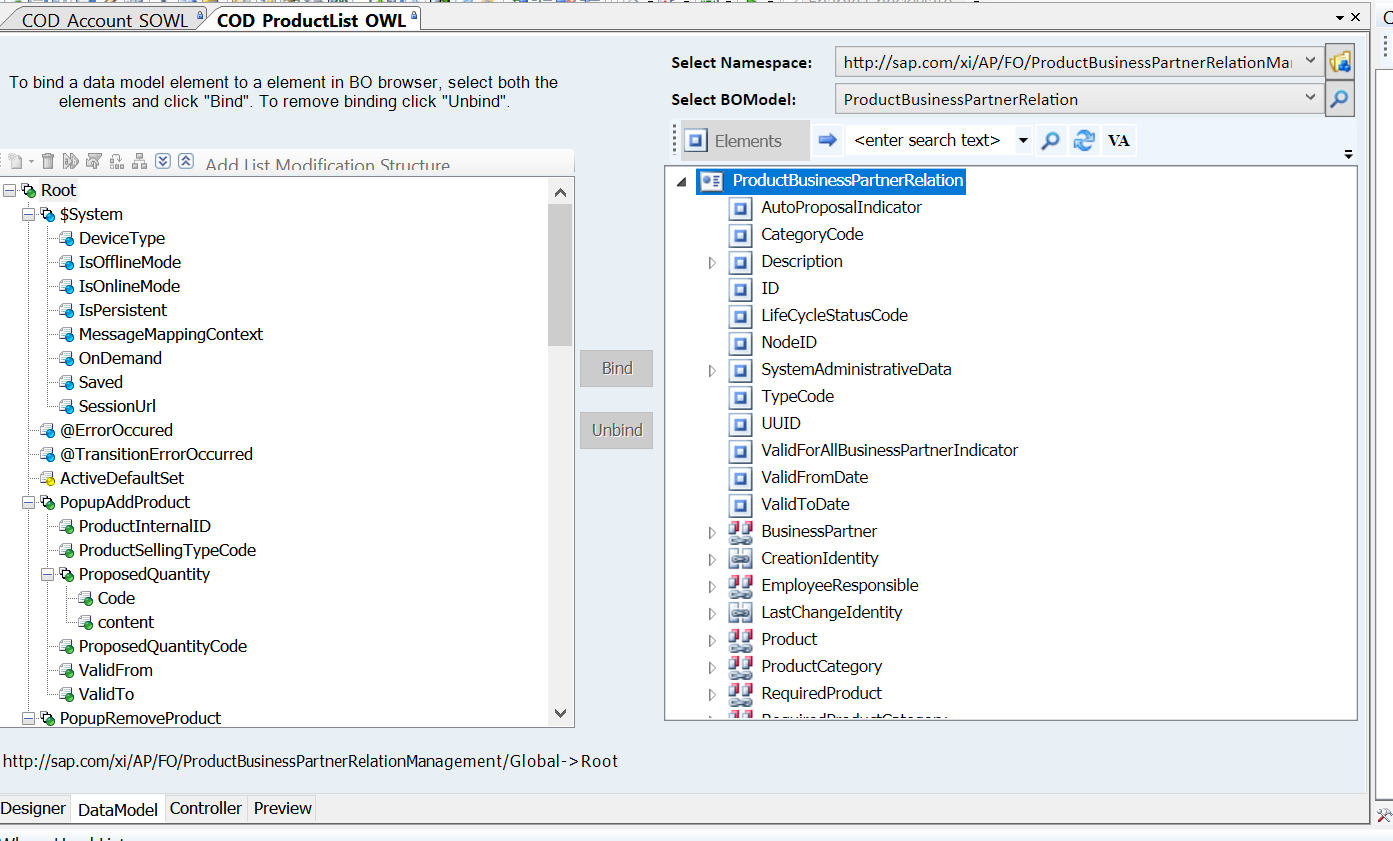The image size is (1393, 841).
Task: Switch to the Controller tab
Action: 206,808
